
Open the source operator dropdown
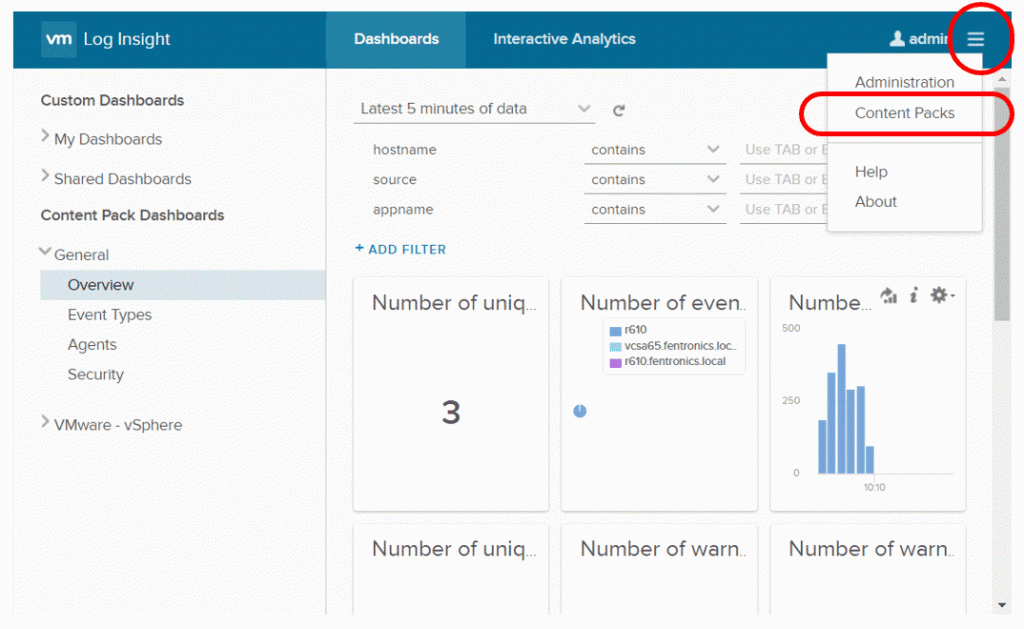click(655, 180)
